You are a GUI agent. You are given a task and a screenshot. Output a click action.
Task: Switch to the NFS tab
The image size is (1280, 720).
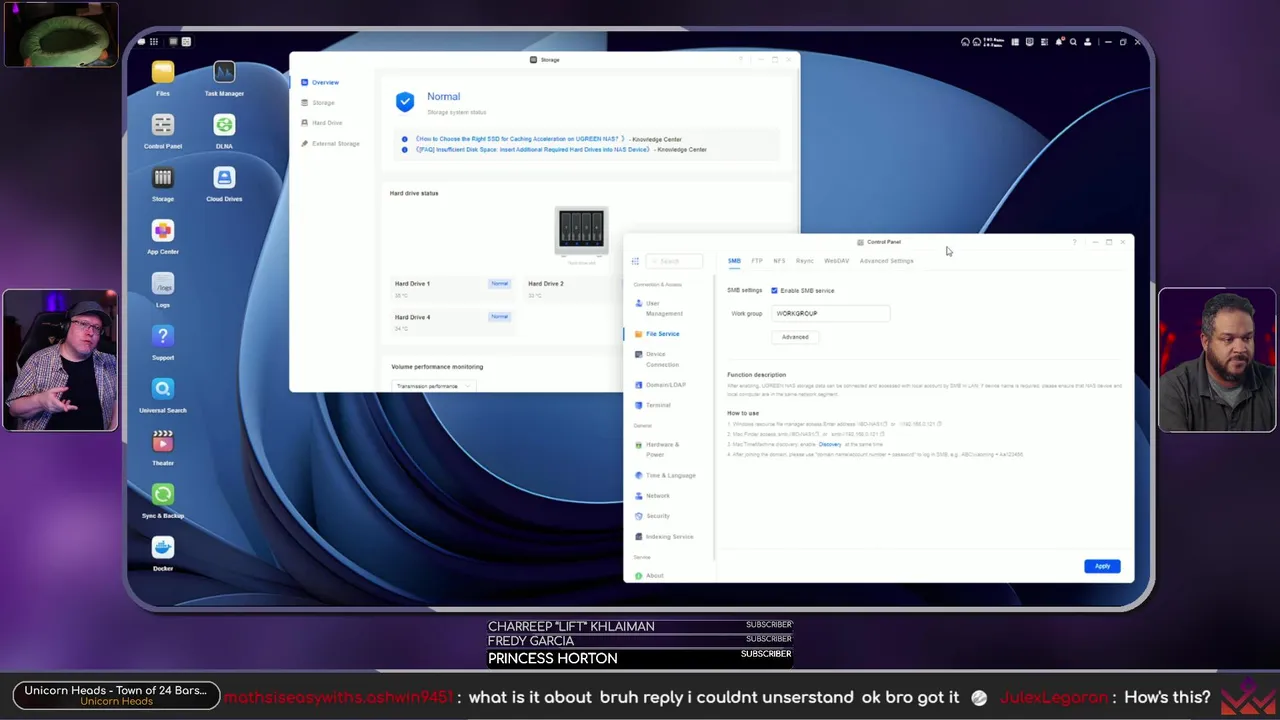(x=779, y=261)
